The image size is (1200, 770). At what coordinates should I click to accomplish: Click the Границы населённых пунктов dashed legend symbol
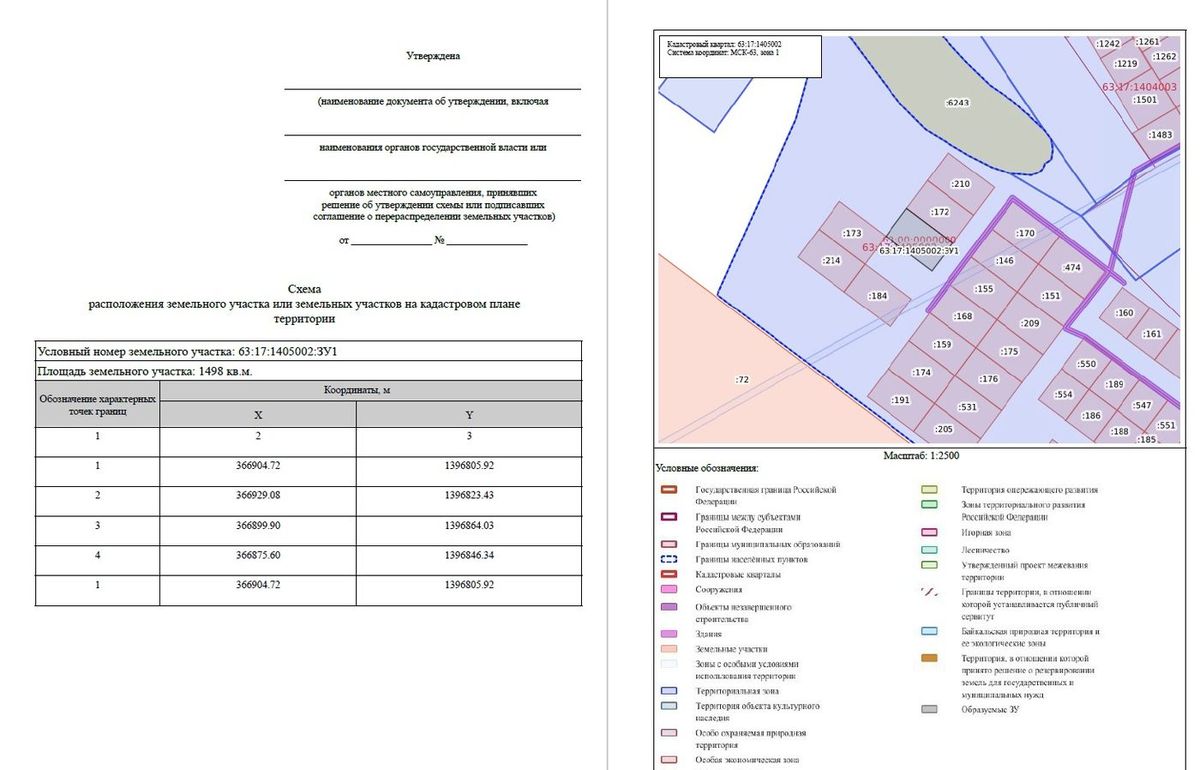tap(668, 559)
